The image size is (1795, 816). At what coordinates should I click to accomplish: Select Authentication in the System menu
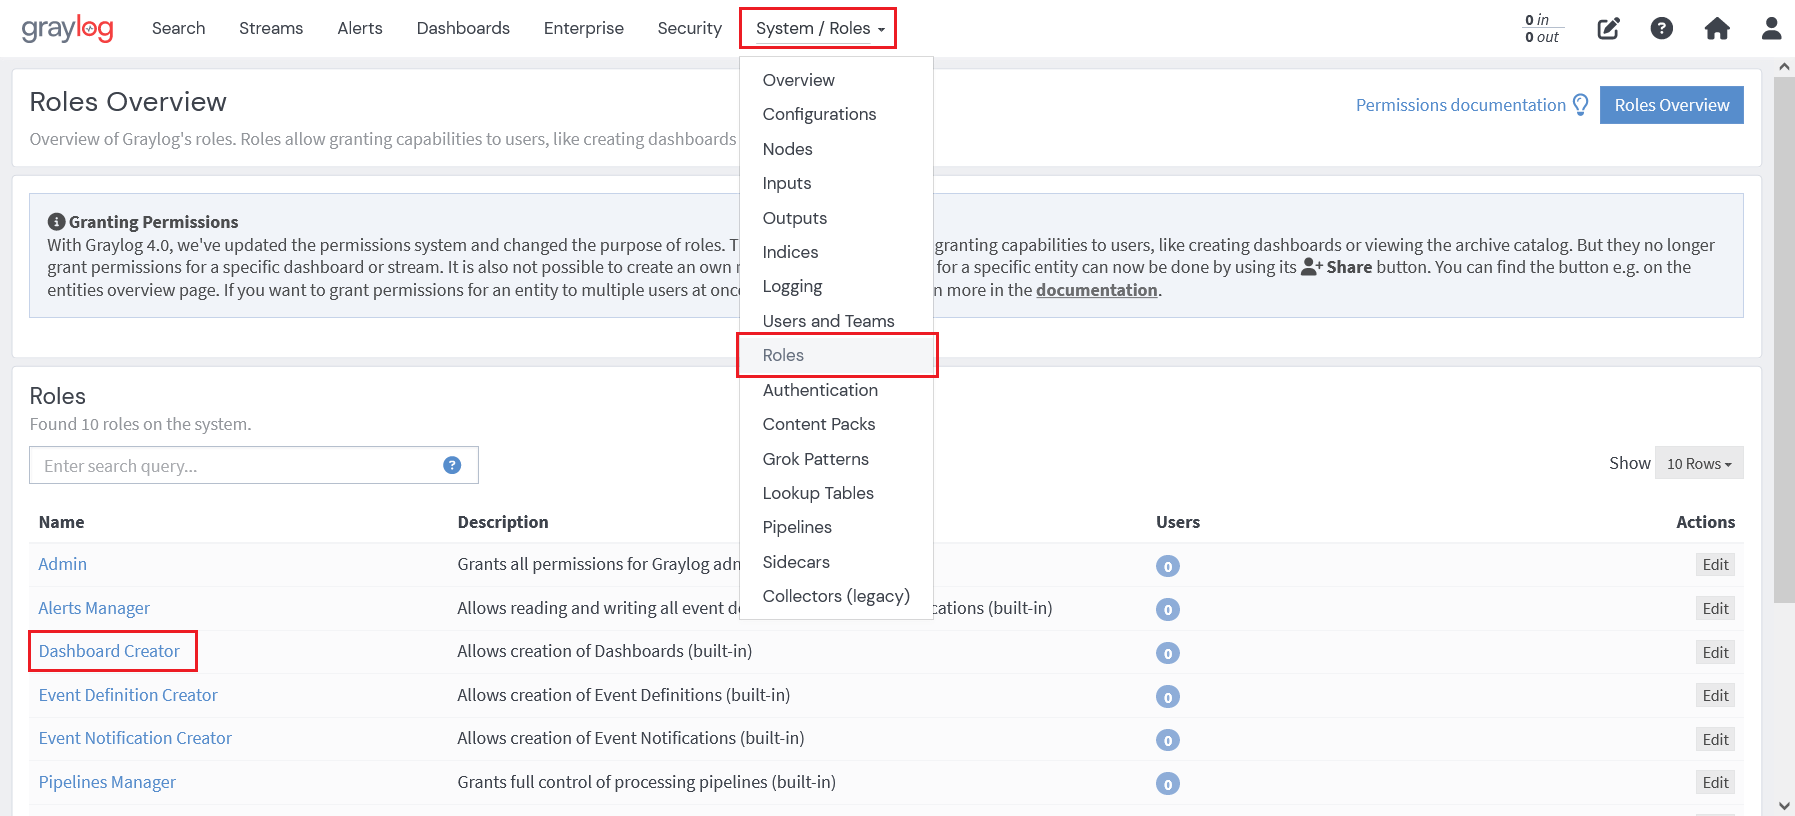click(836, 390)
